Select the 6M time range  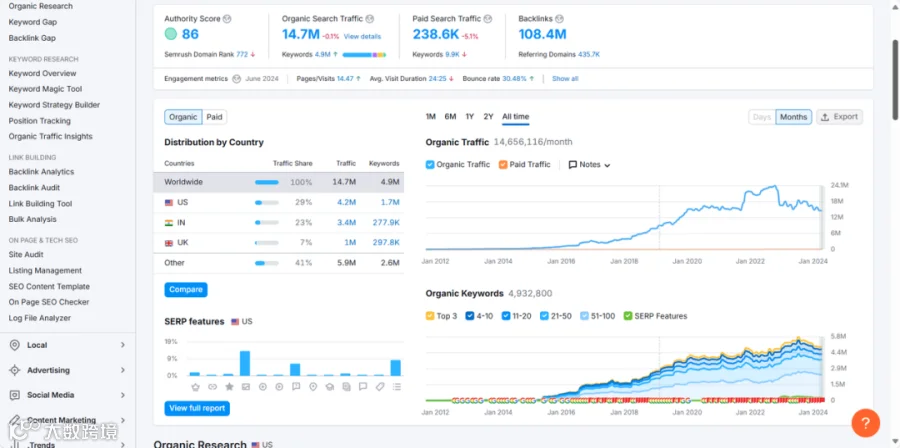coord(450,116)
